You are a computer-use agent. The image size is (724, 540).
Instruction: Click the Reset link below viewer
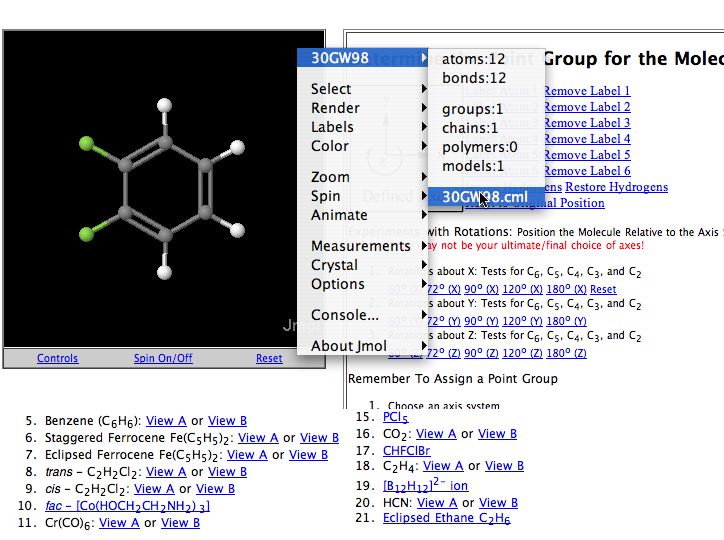(x=269, y=358)
